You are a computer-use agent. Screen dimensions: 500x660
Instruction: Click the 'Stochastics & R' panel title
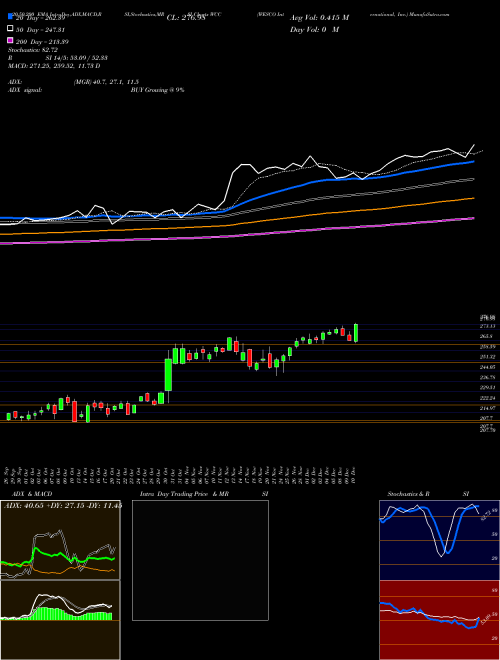(x=409, y=494)
